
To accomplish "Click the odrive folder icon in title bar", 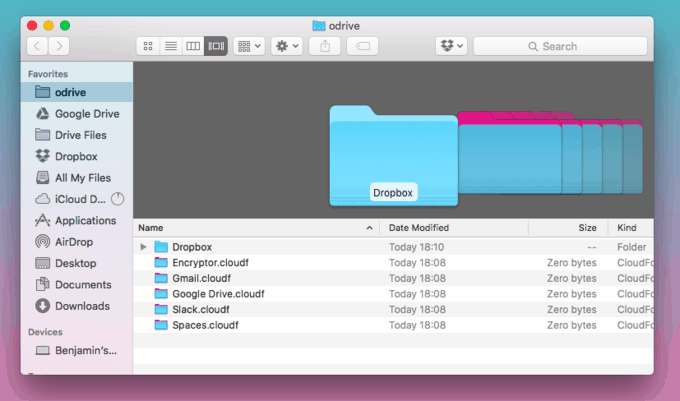I will [319, 26].
